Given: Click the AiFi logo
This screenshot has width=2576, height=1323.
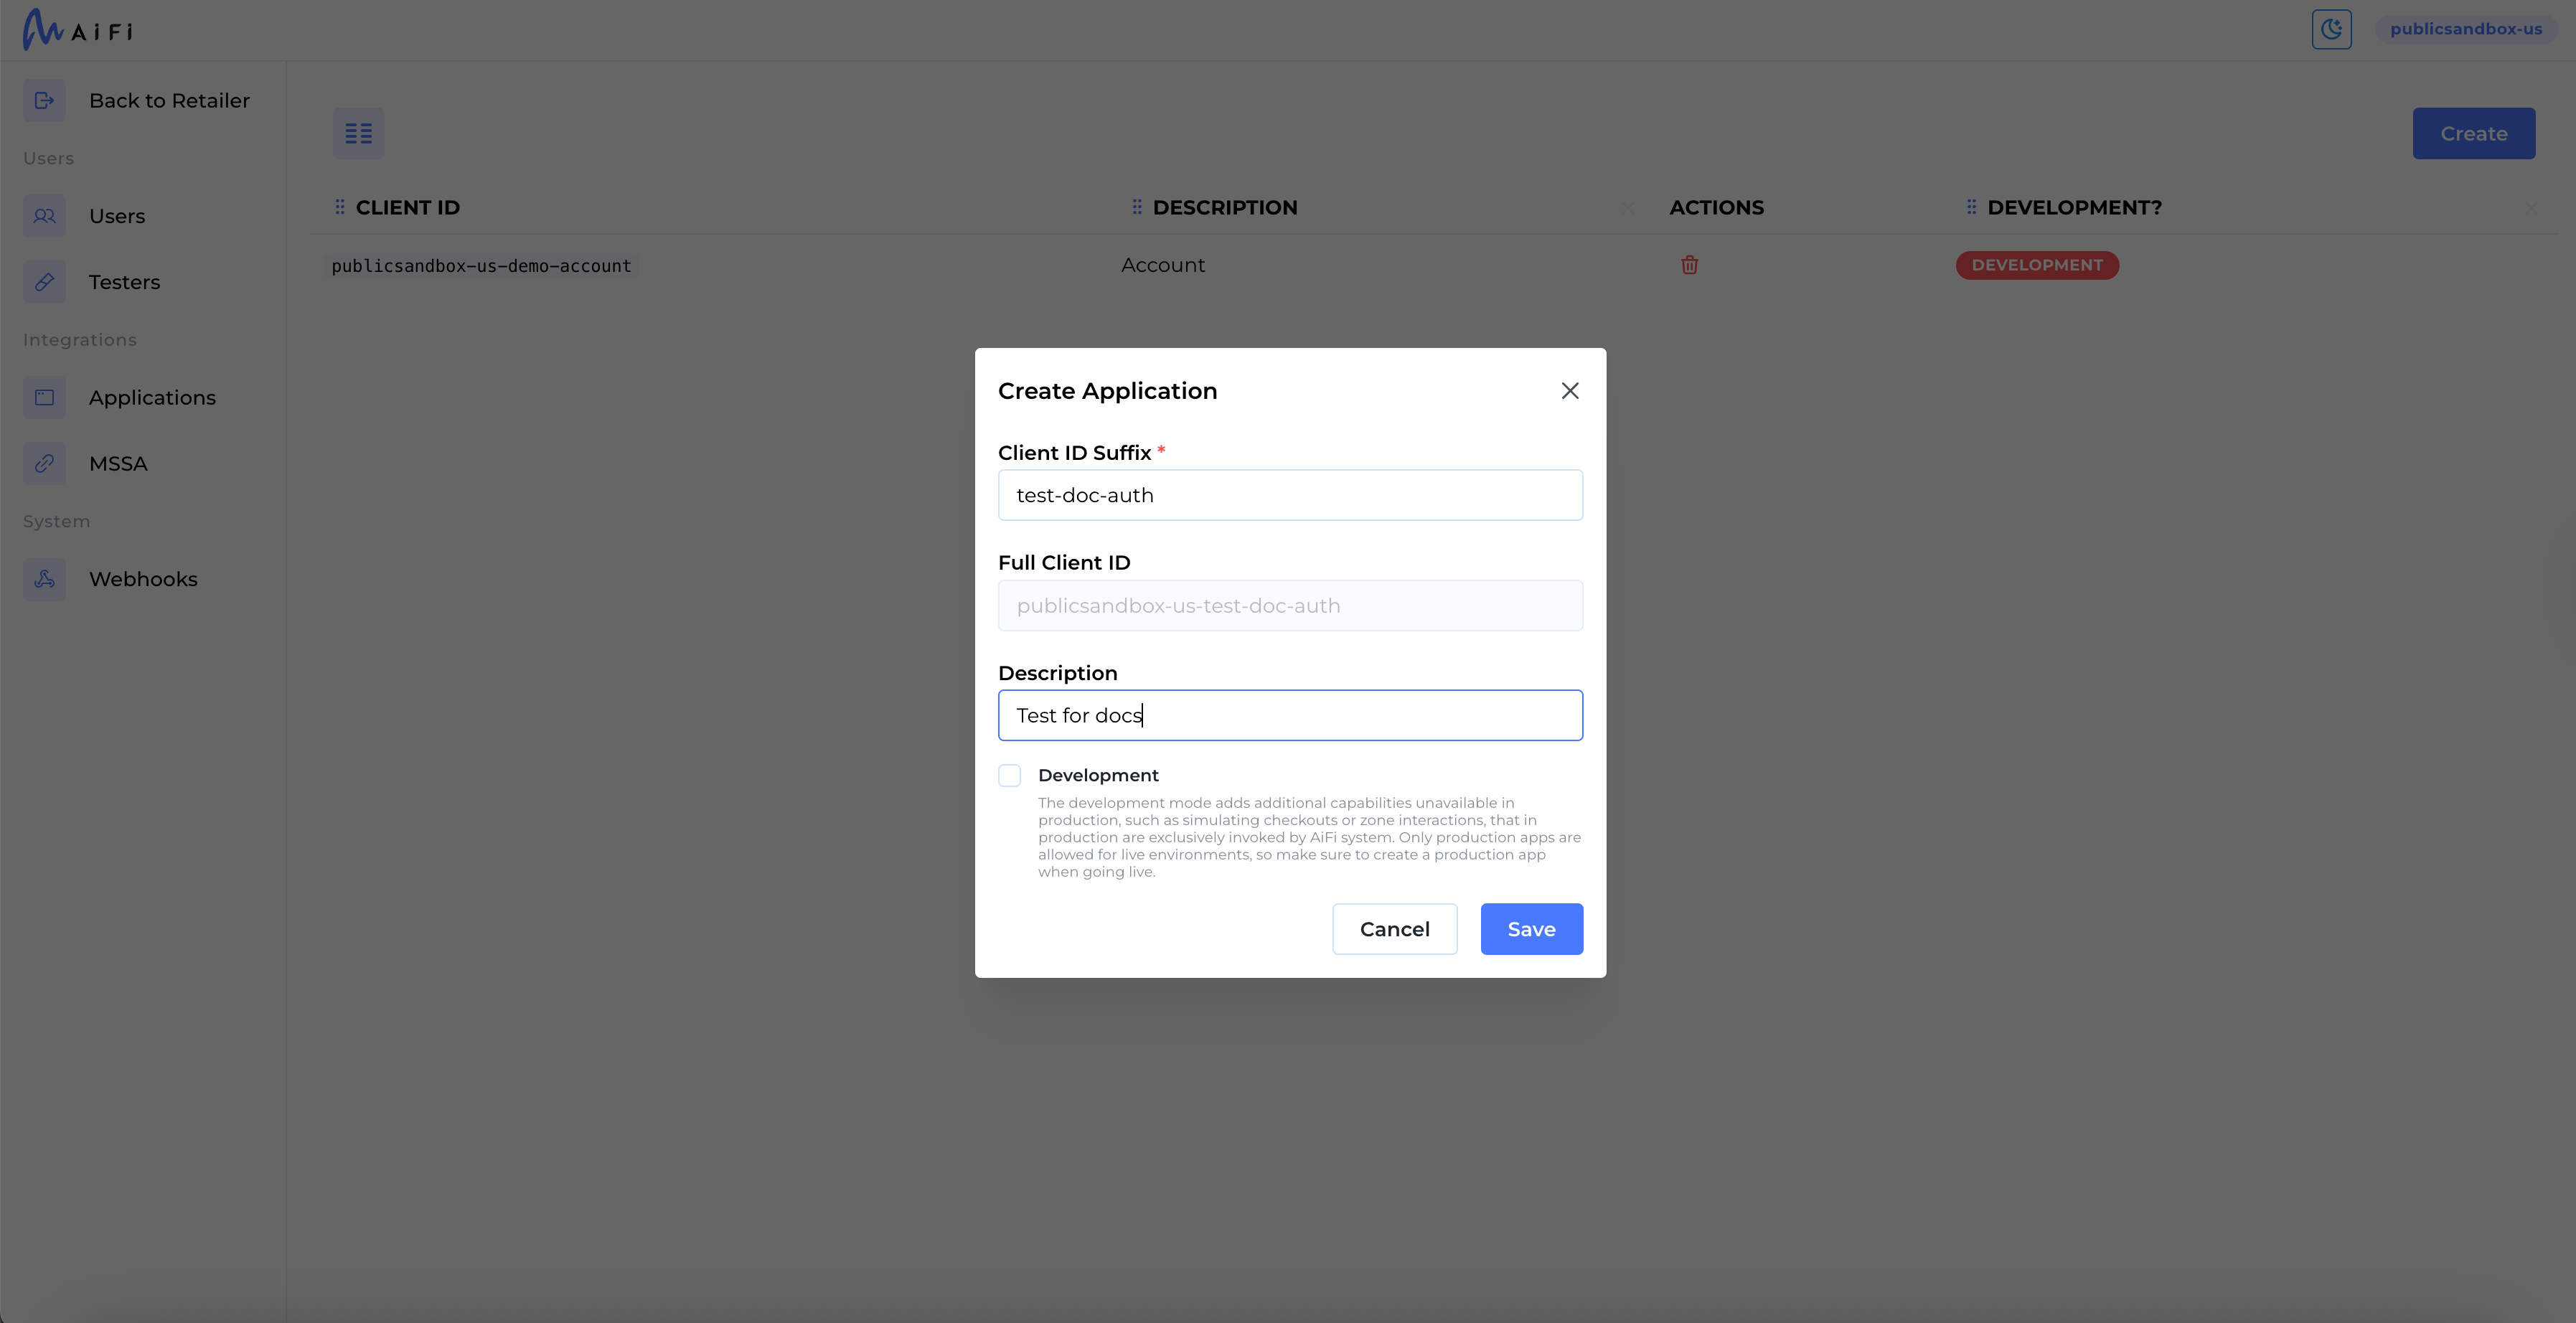Looking at the screenshot, I should [x=78, y=29].
